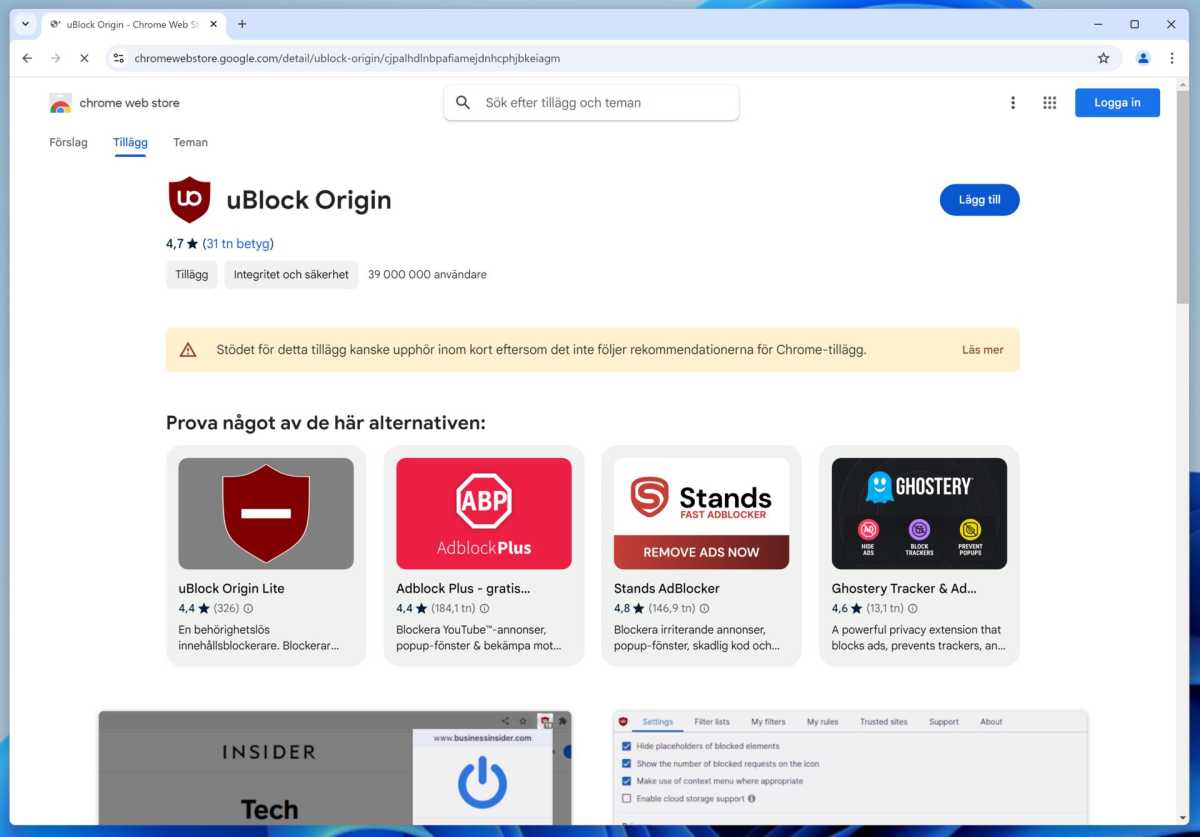Click the bookmark star in the address bar
This screenshot has height=837, width=1200.
pos(1103,58)
